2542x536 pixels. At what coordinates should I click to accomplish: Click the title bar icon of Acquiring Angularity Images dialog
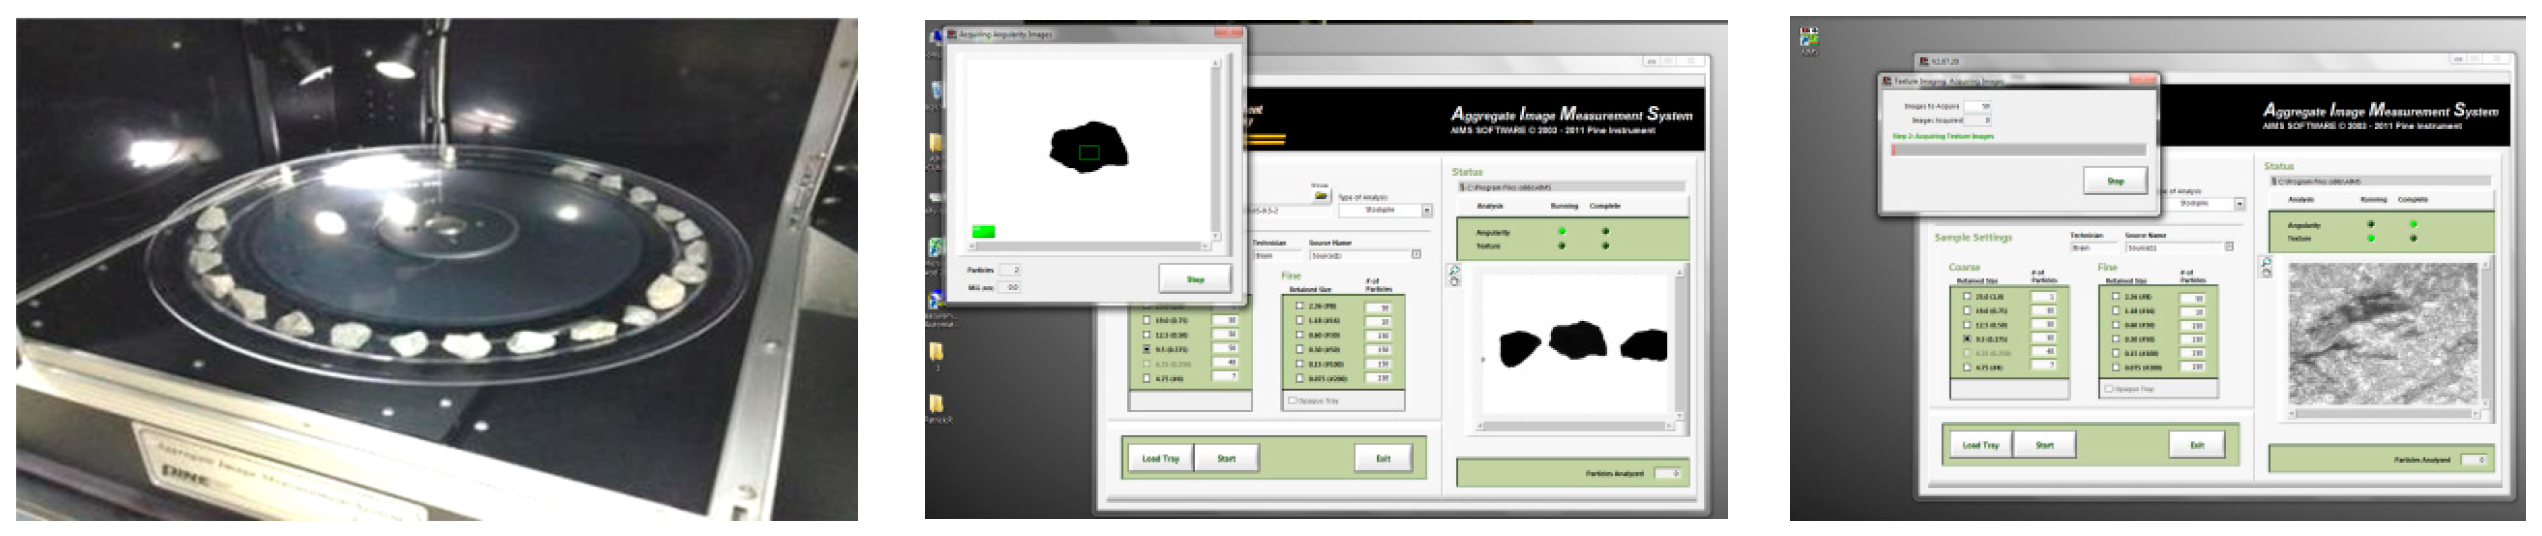[x=952, y=34]
